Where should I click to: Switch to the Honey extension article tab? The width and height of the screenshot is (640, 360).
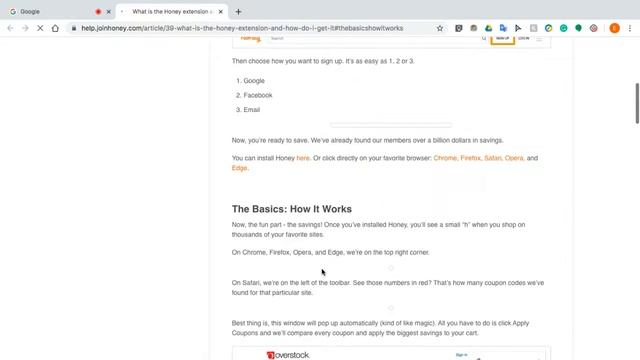(x=171, y=12)
